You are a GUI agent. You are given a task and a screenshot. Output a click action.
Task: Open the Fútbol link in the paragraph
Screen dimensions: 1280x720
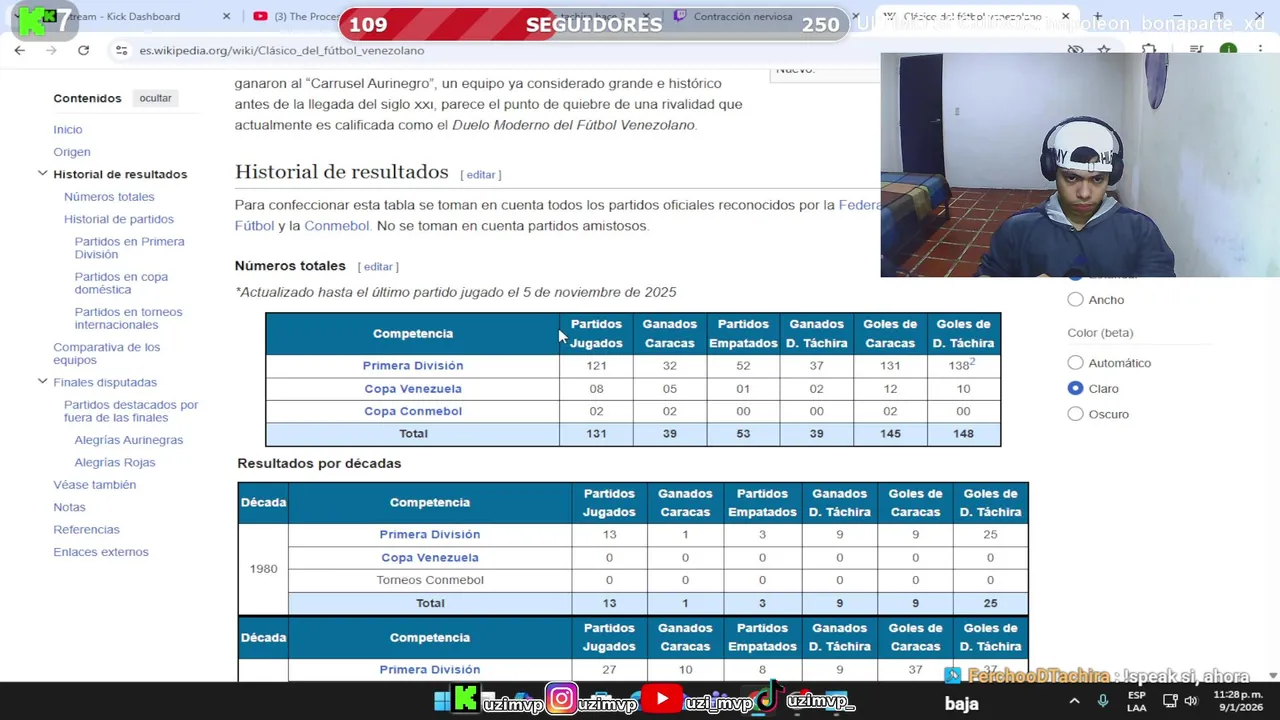[x=254, y=226]
